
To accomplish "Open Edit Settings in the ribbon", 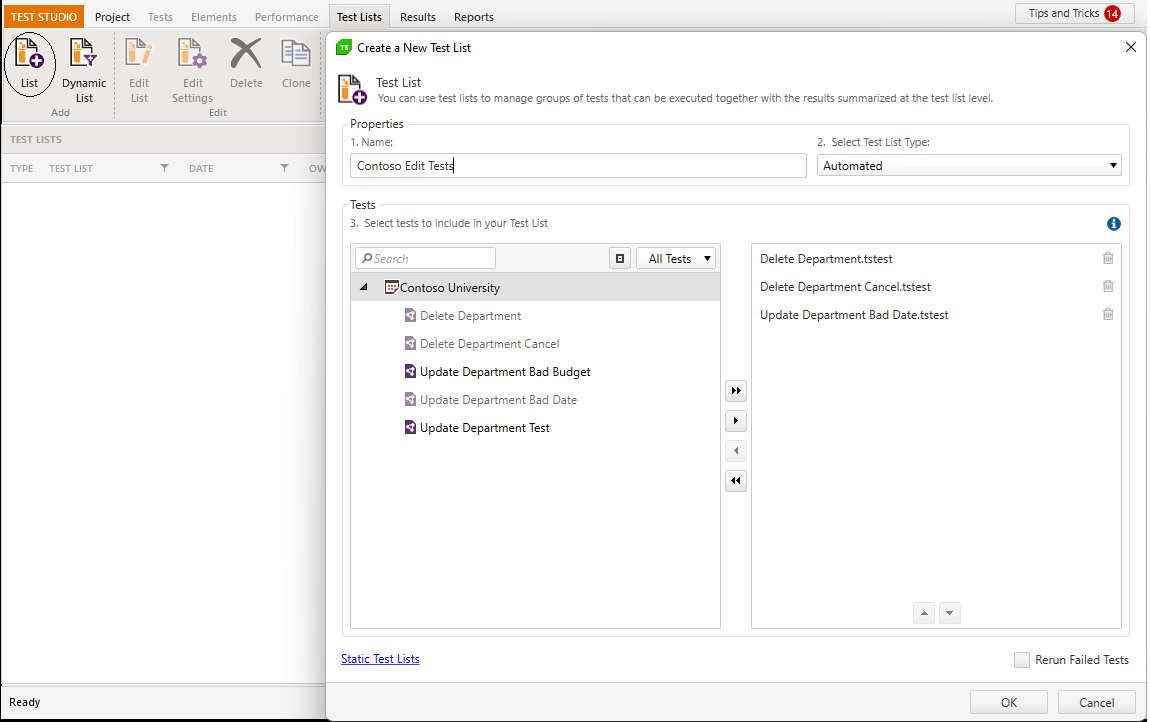I will coord(192,54).
